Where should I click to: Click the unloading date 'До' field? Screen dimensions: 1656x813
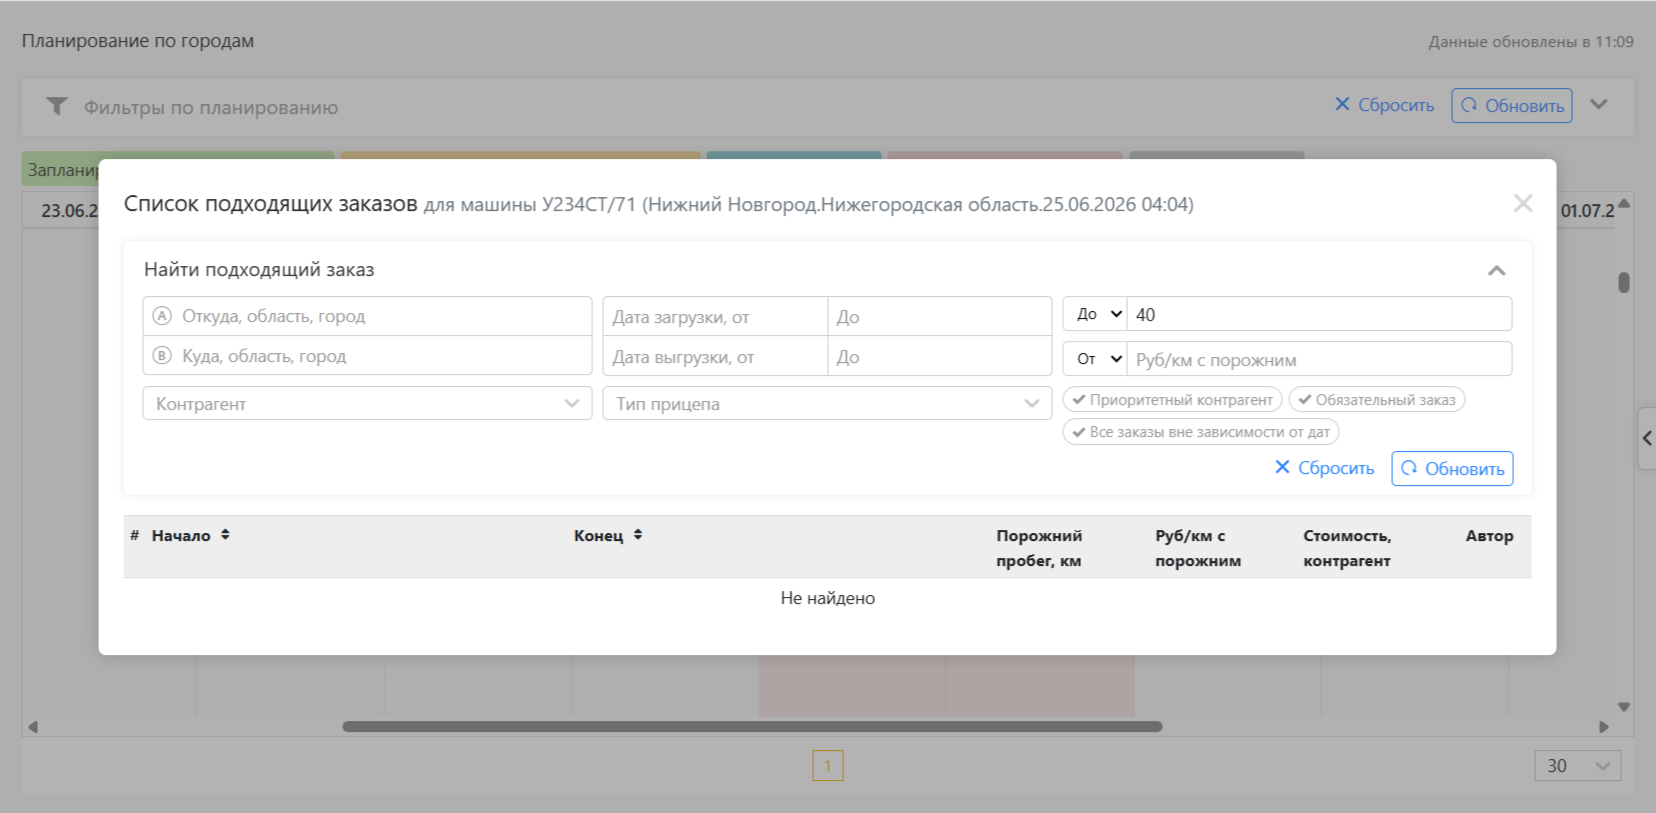coord(939,357)
